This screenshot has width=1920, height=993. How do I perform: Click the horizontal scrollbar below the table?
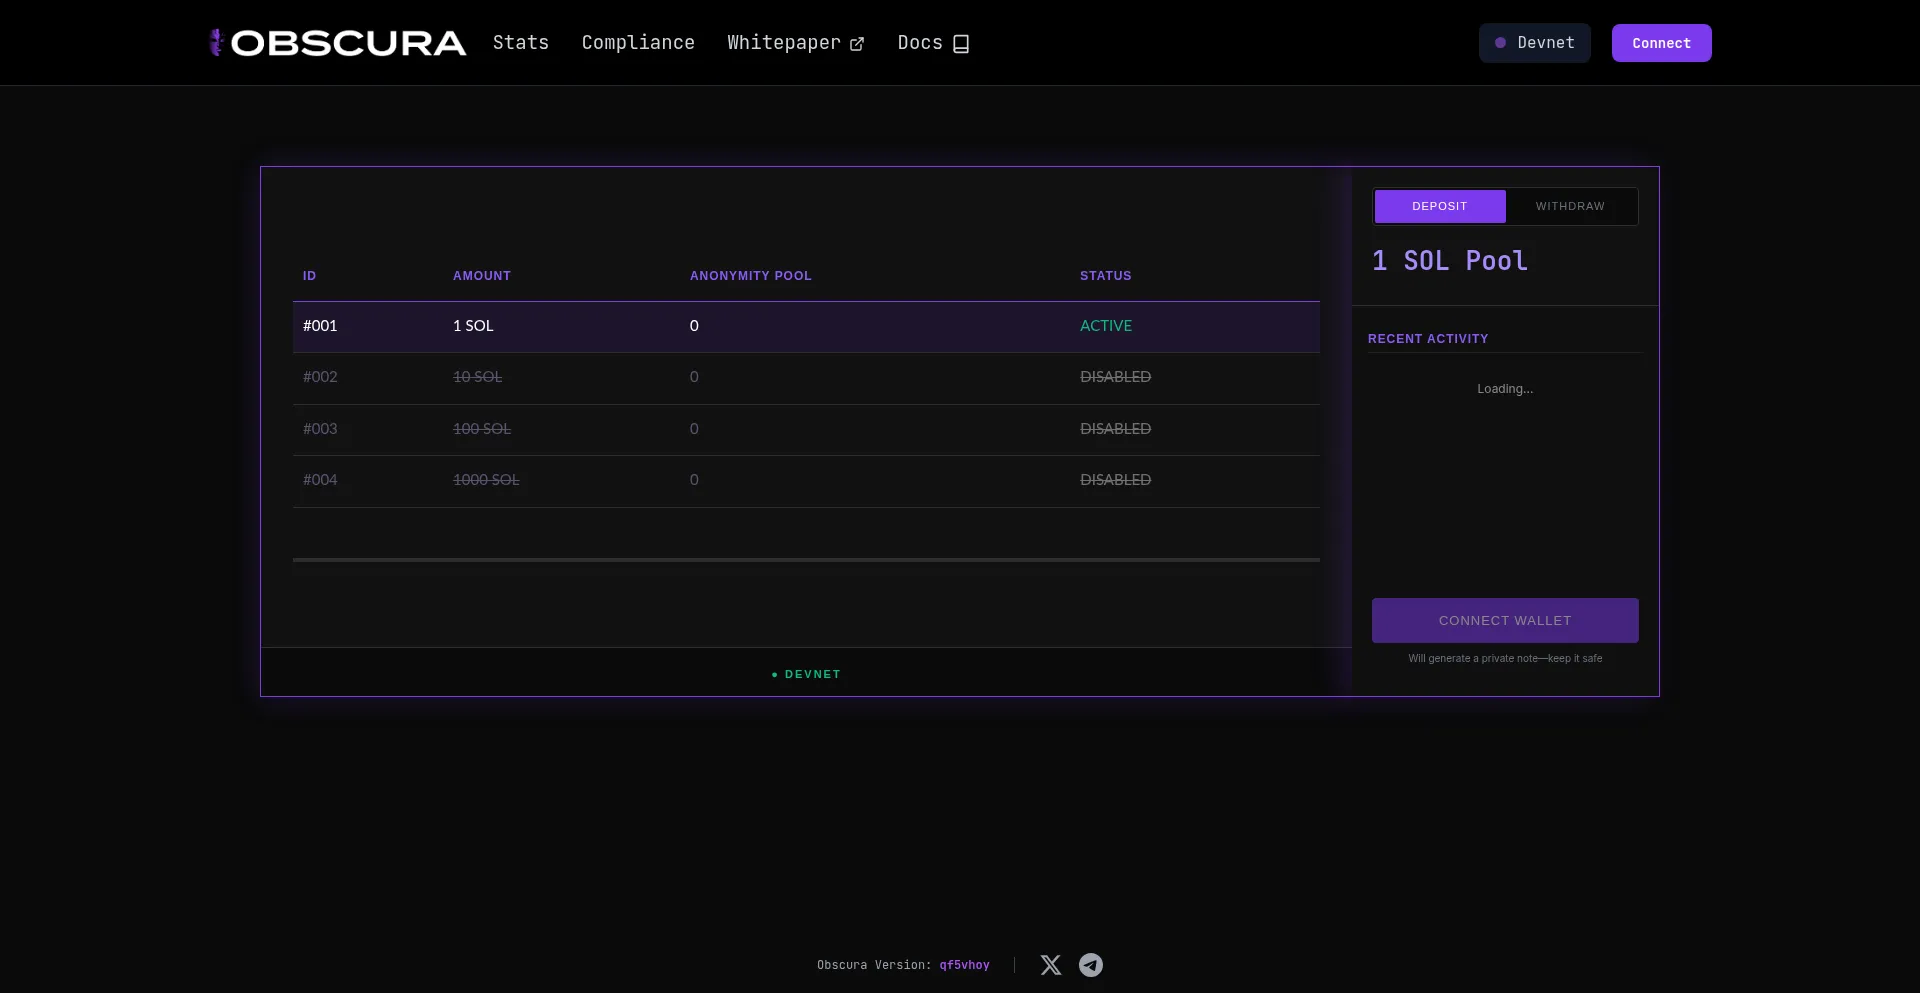[806, 560]
